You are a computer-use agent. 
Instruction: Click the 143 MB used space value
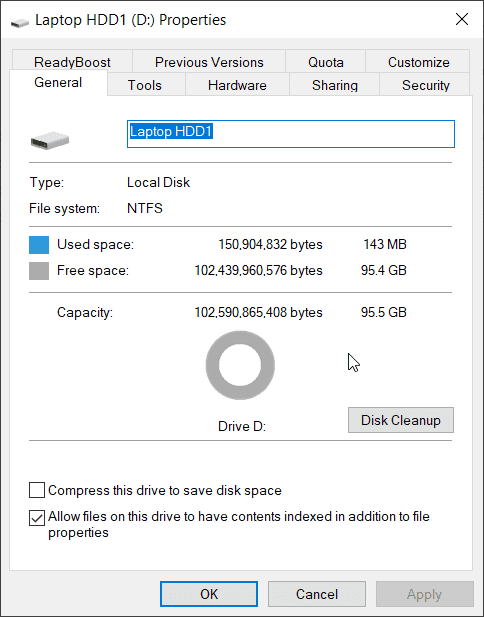click(384, 245)
